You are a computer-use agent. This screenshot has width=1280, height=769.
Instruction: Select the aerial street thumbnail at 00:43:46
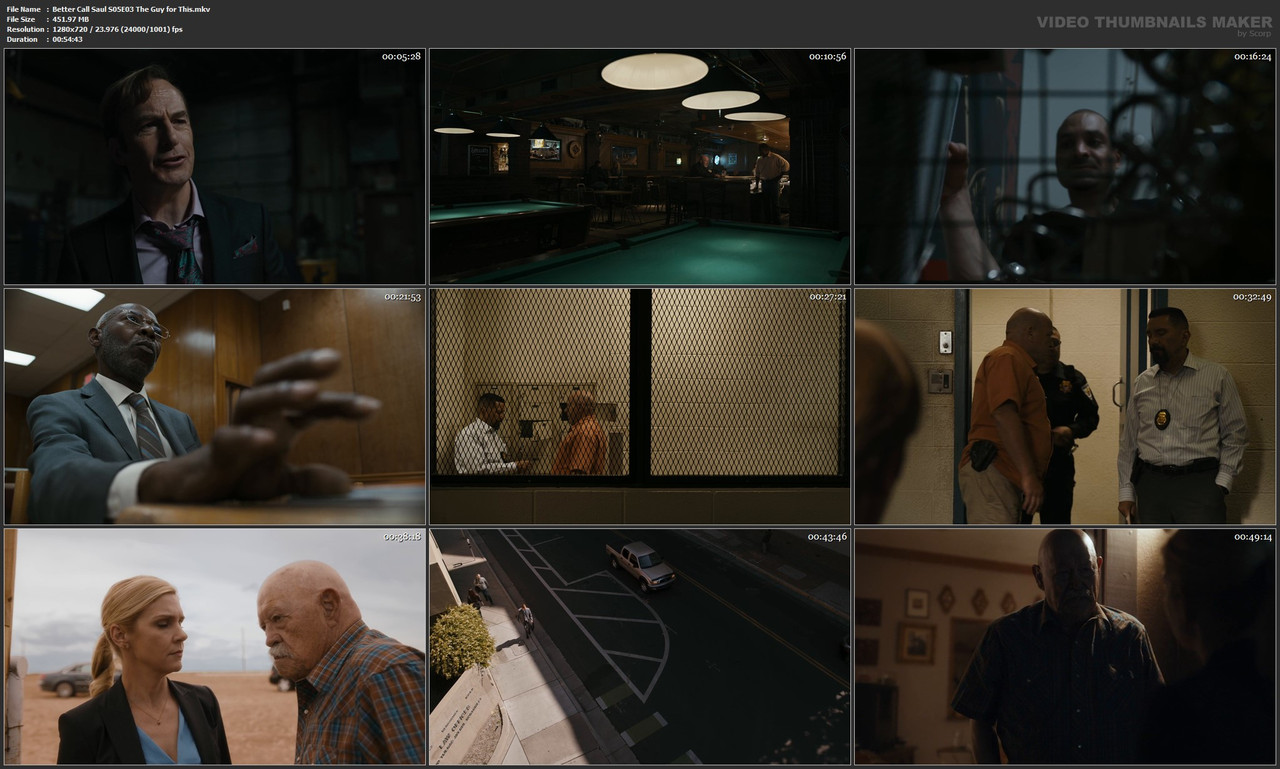point(640,646)
